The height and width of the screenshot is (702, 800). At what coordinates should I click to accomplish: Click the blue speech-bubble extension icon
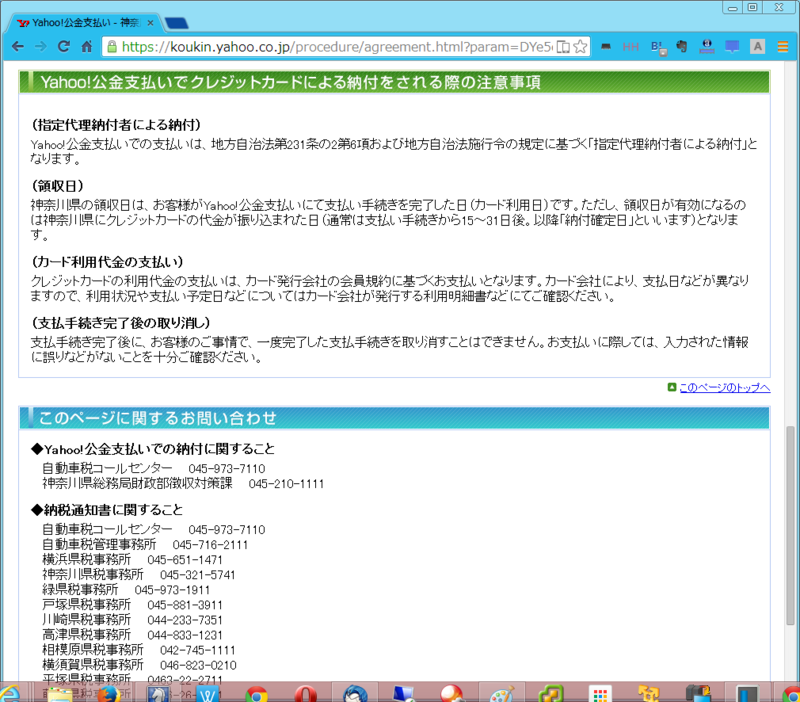tap(732, 47)
